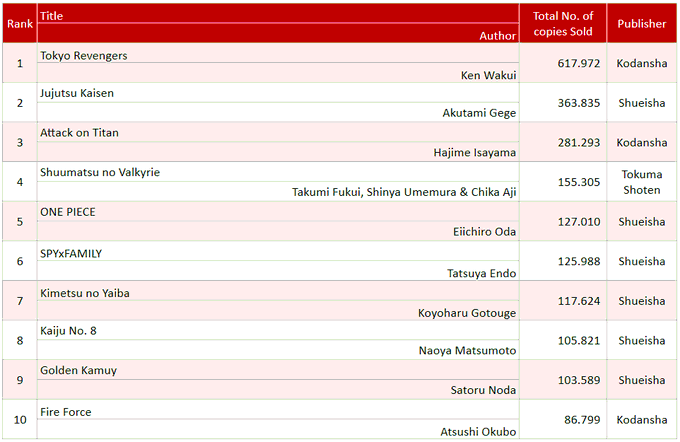
Task: Select the Fire Force title cell
Action: [278, 409]
